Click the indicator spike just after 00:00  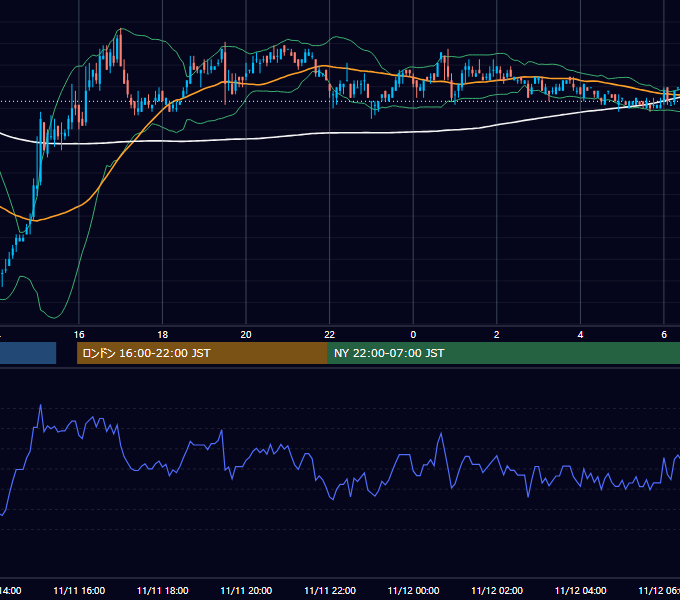point(441,433)
